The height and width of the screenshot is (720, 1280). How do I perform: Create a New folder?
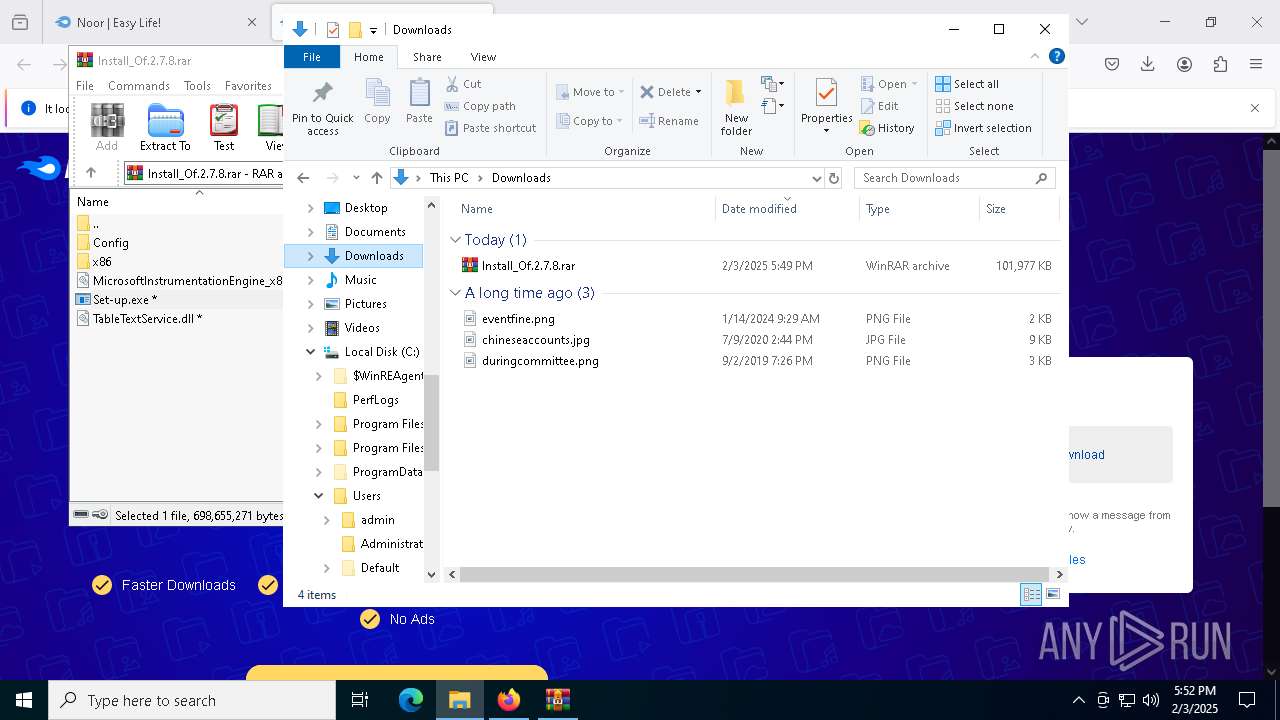(x=736, y=108)
